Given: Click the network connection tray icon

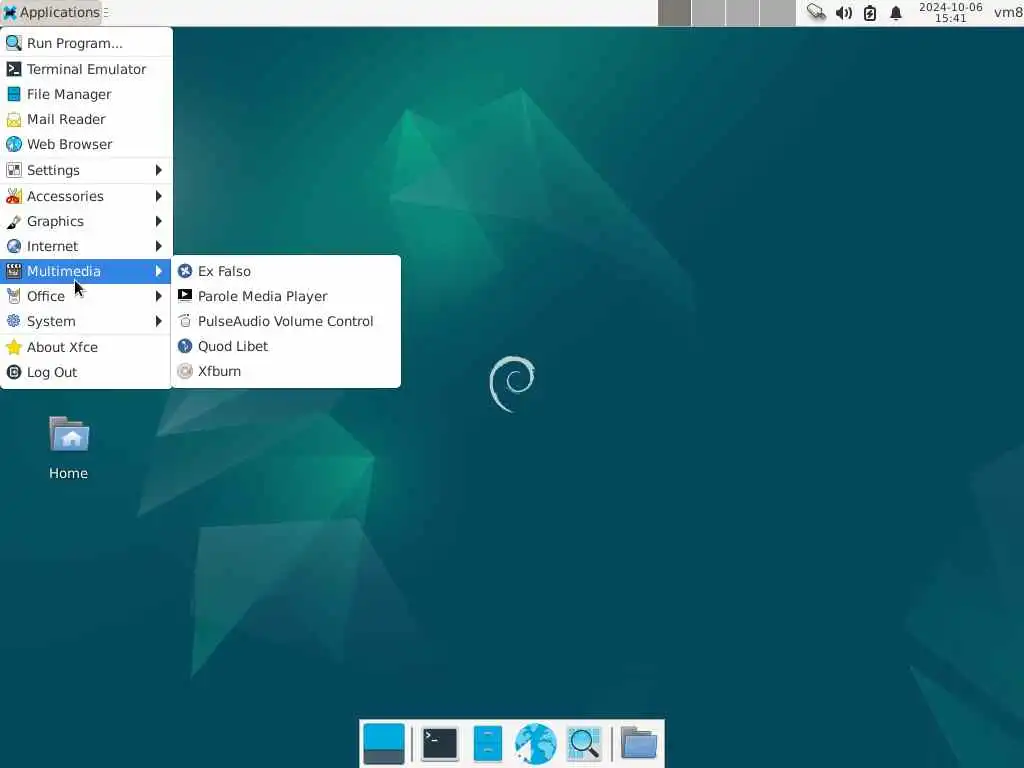Looking at the screenshot, I should coord(816,12).
